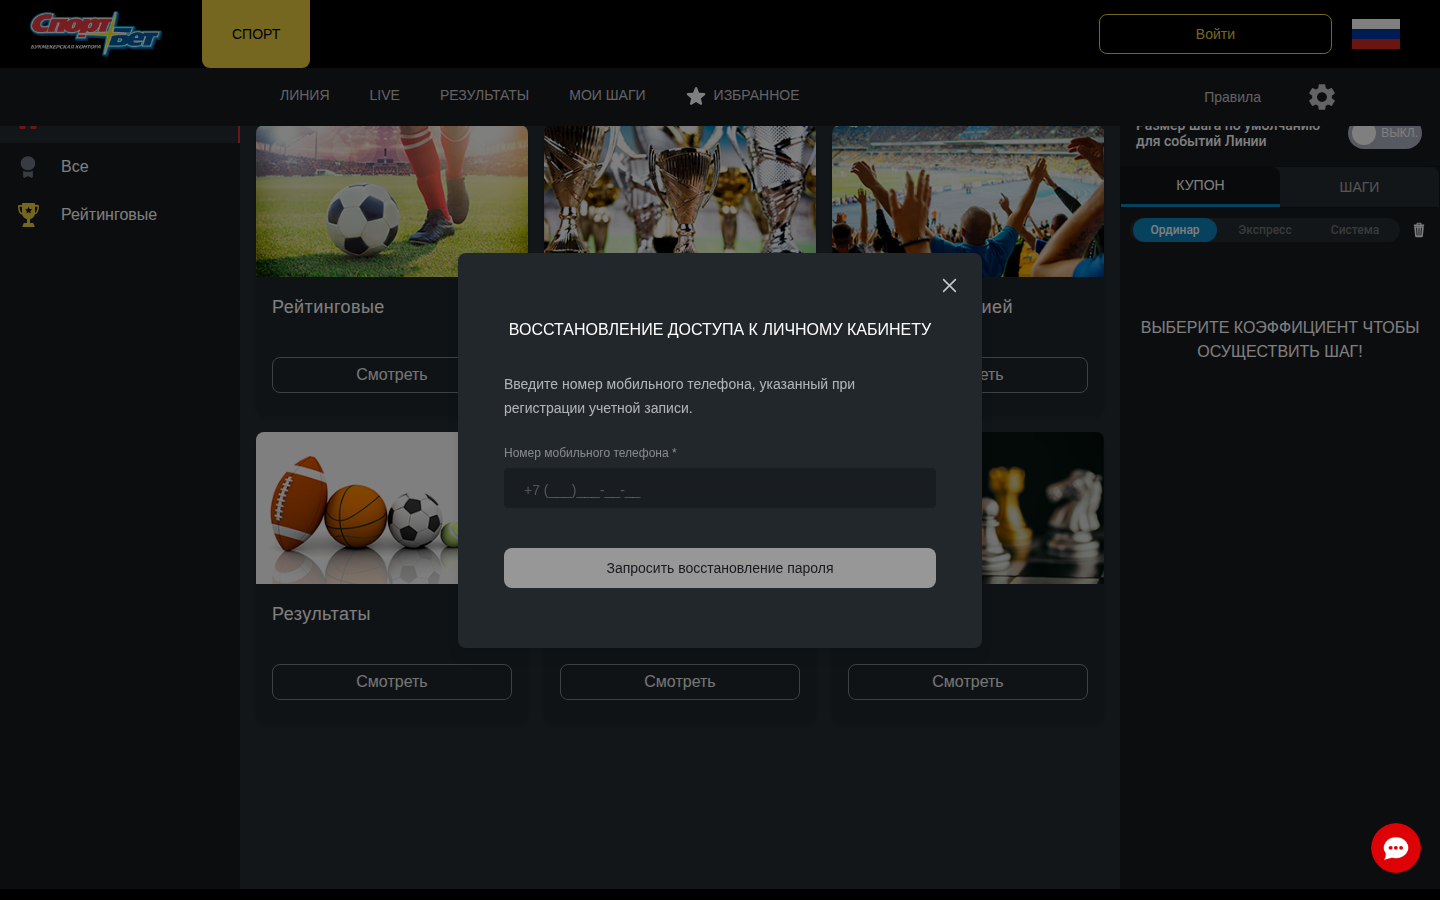
Task: Select the Ординар bet type
Action: (x=1174, y=230)
